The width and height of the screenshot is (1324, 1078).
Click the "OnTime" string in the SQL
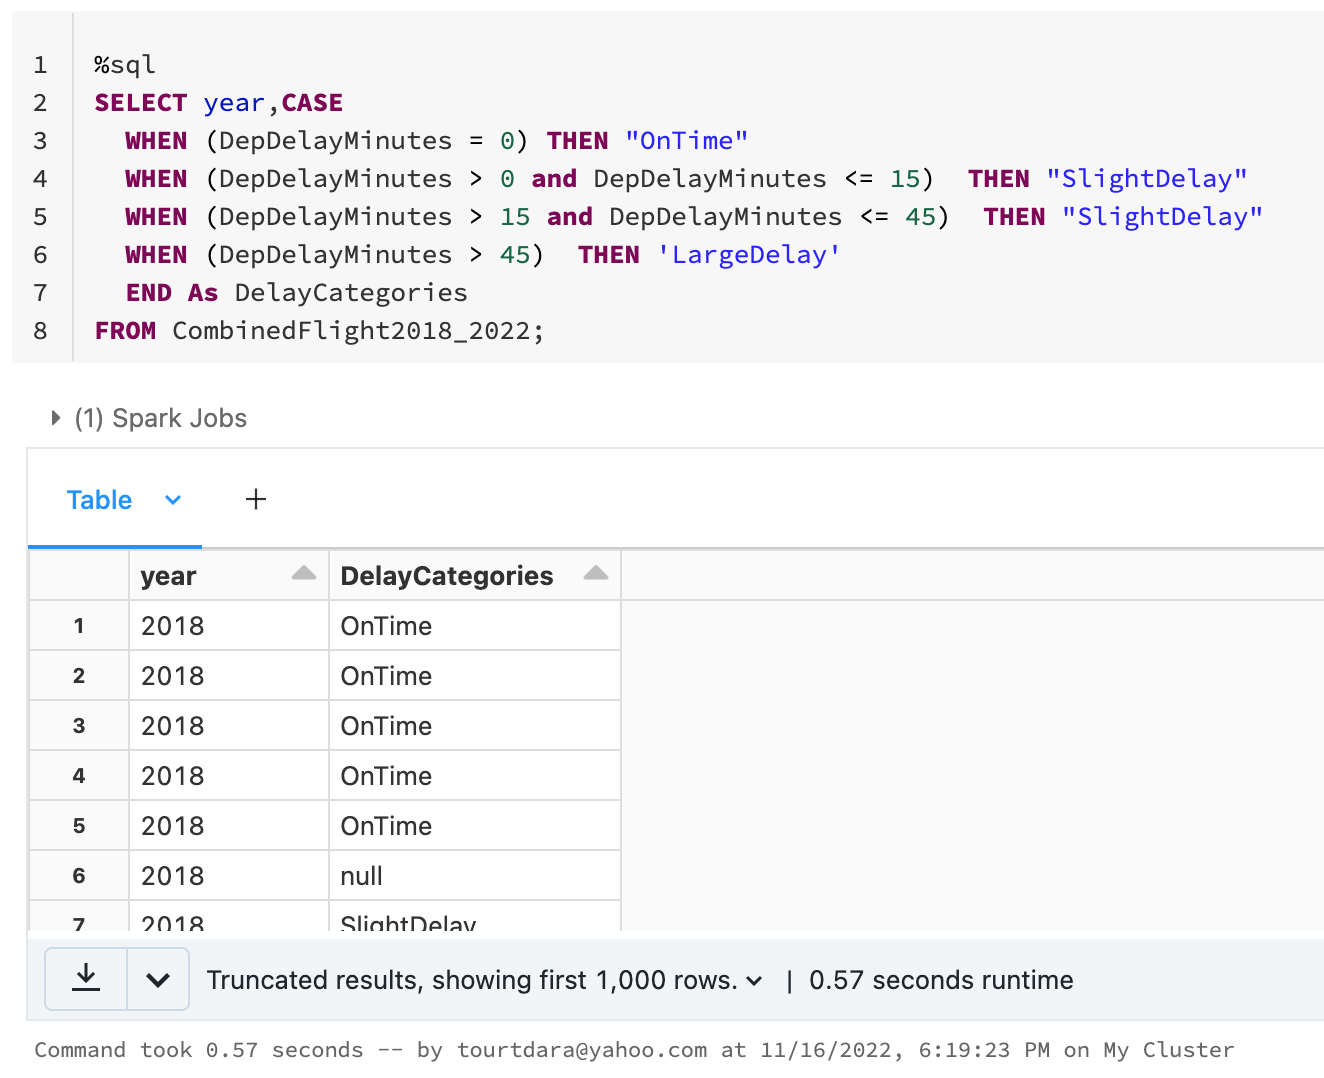pos(686,141)
